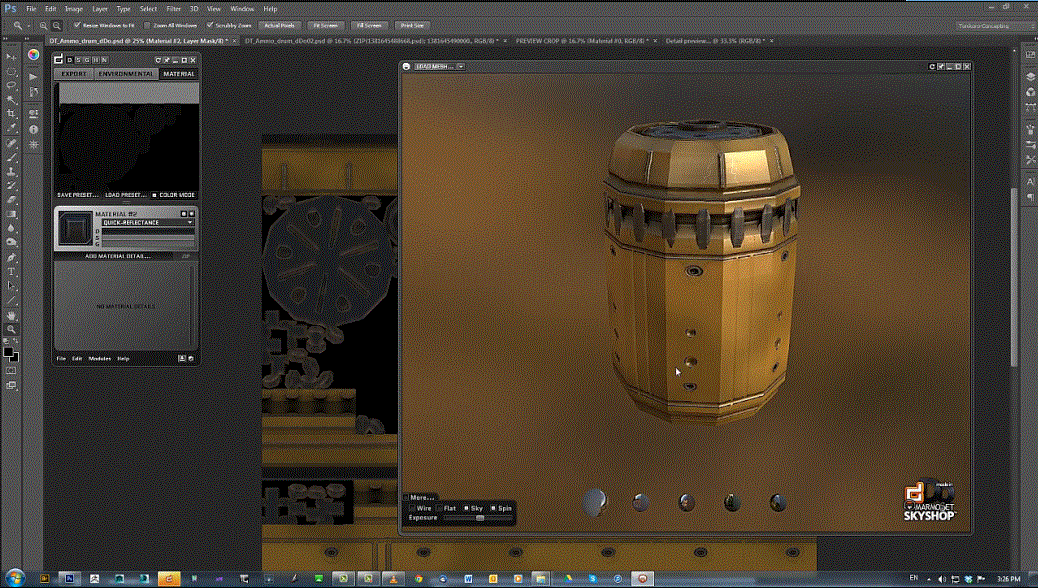This screenshot has width=1038, height=588.
Task: Click the dDo logo icon in the panel
Action: point(59,58)
